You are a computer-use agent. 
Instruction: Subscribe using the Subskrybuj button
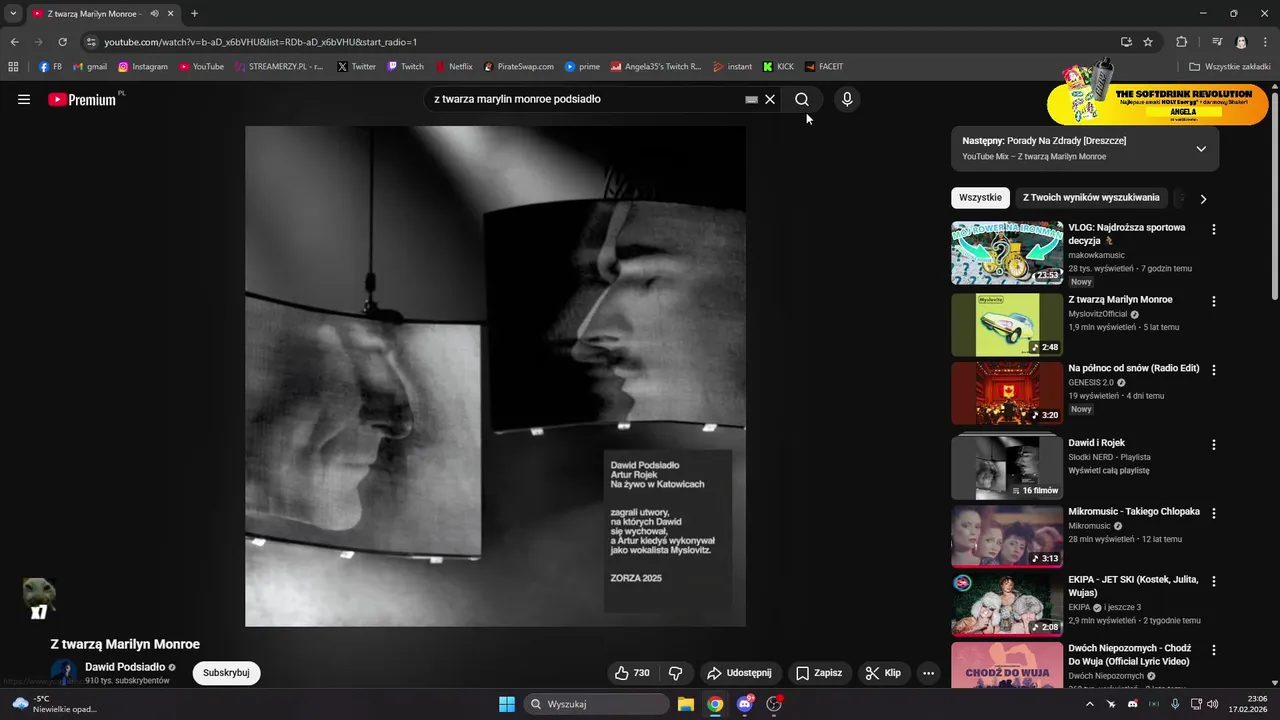point(226,673)
